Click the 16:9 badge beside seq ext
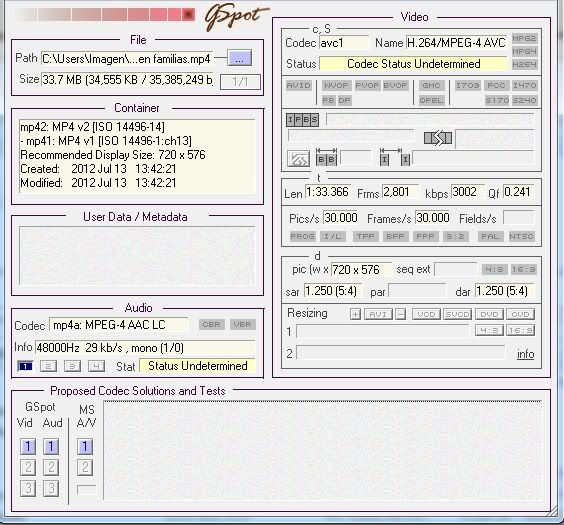This screenshot has height=525, width=564. 523,269
